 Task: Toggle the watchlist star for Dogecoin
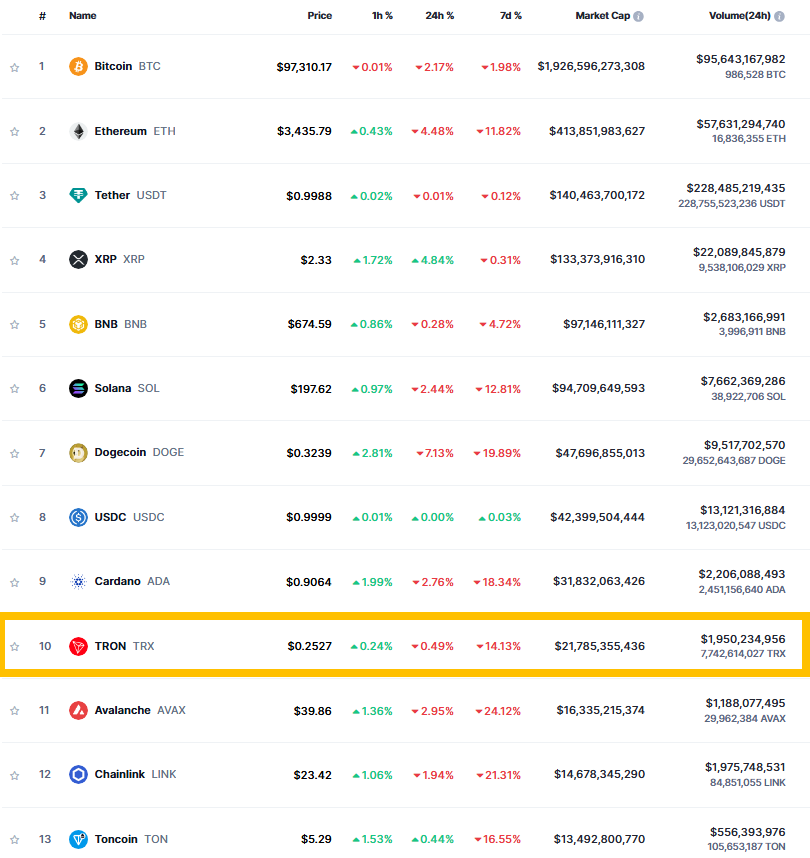pos(15,454)
